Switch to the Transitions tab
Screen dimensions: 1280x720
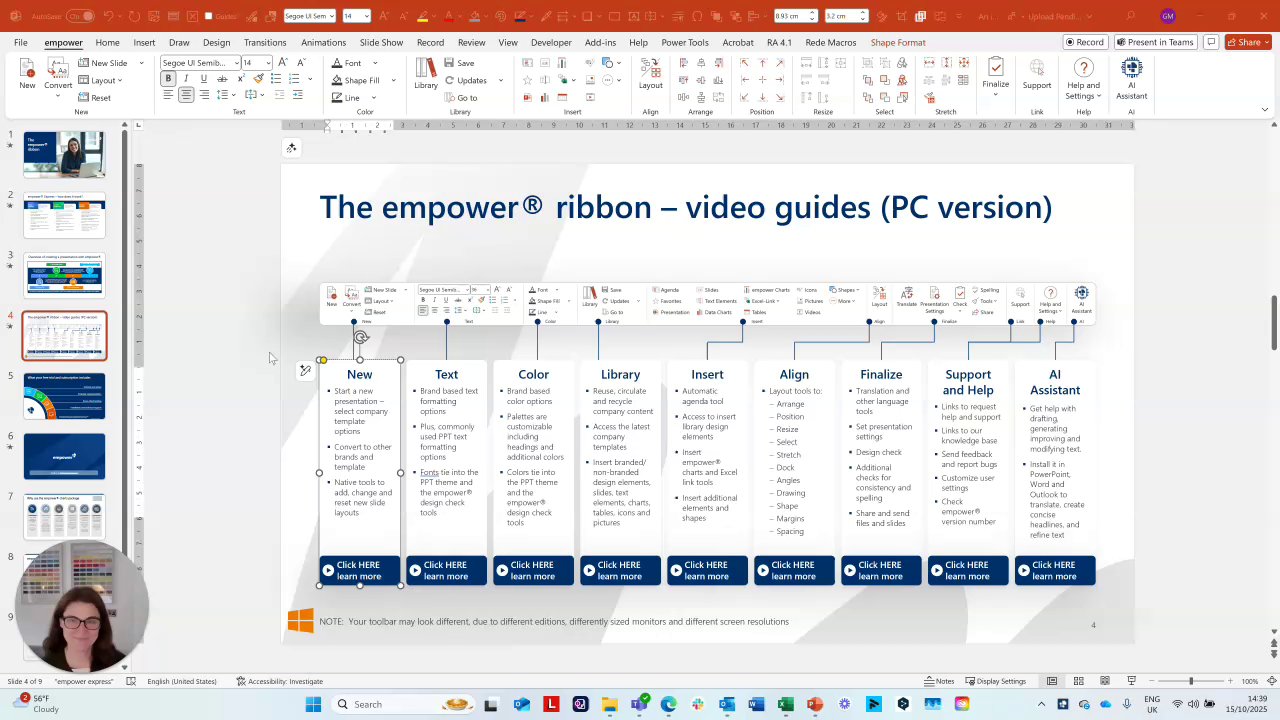click(x=265, y=42)
